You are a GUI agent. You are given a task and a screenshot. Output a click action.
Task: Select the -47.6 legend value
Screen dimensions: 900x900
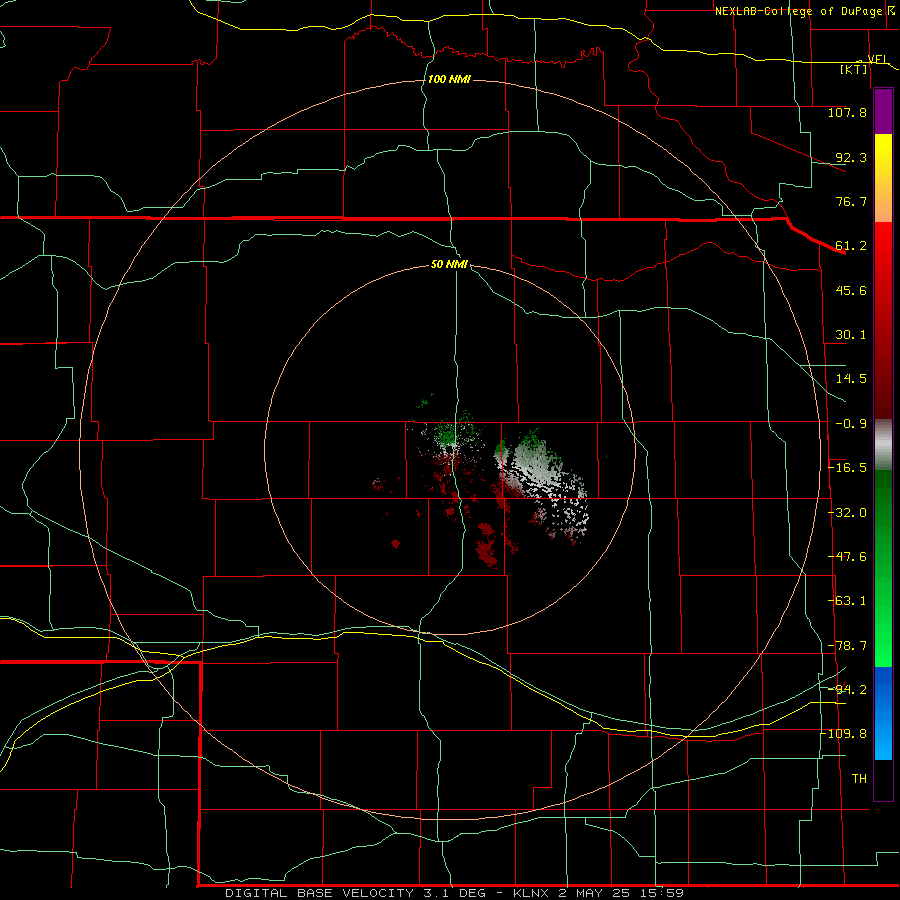point(847,557)
